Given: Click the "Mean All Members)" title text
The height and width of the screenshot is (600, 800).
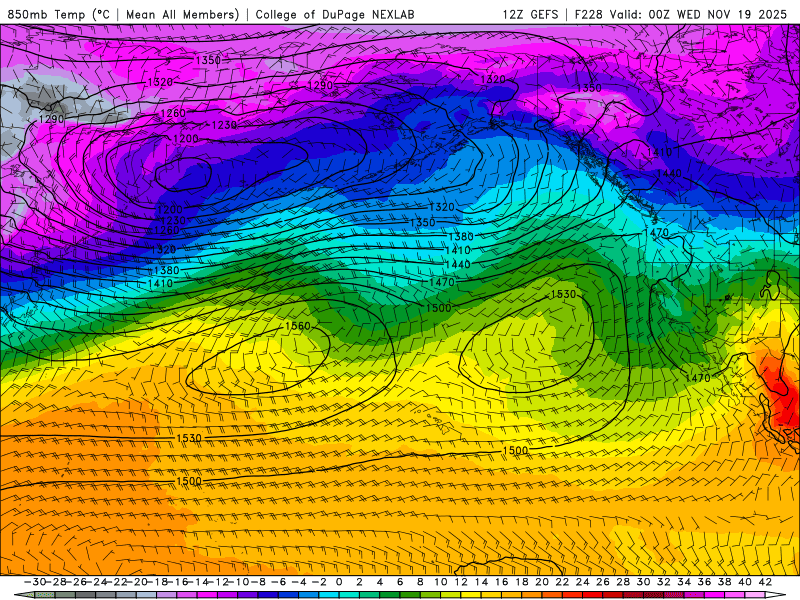Looking at the screenshot, I should point(183,14).
